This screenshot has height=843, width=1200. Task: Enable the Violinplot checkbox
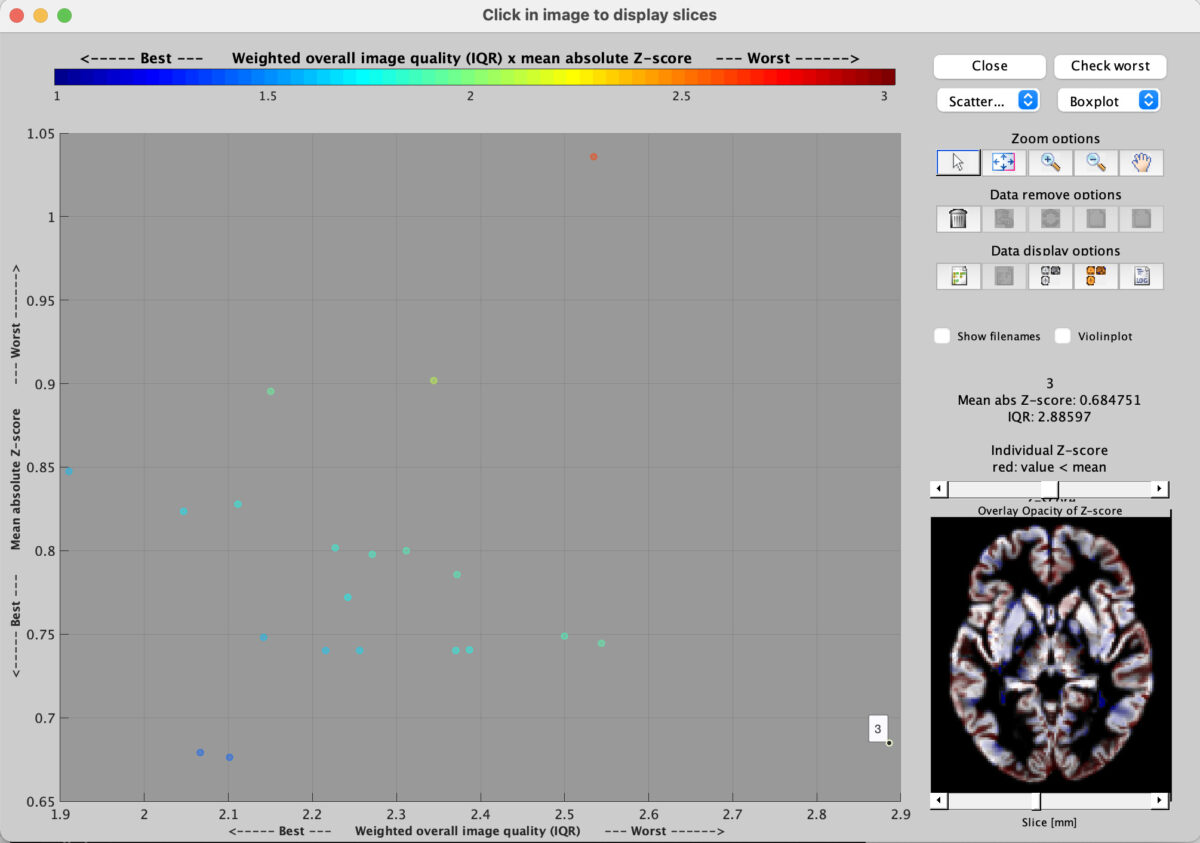(x=1063, y=336)
